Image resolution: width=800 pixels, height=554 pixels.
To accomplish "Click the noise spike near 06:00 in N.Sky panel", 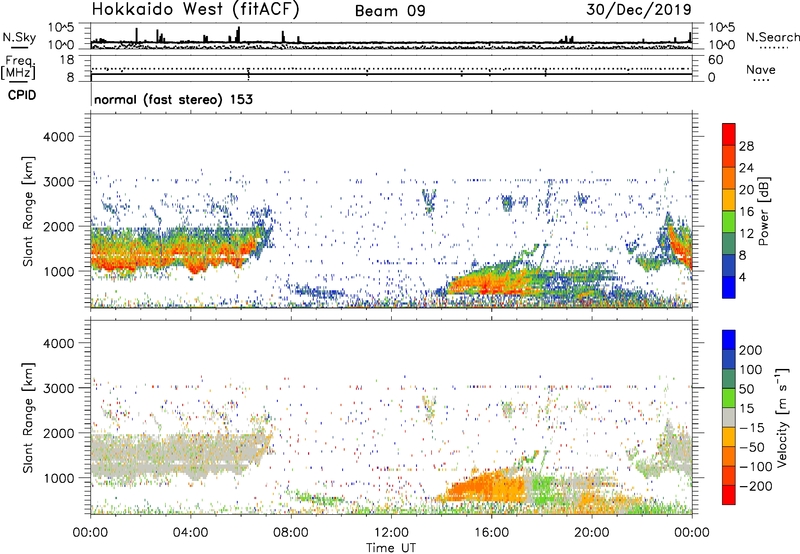I will [x=238, y=35].
